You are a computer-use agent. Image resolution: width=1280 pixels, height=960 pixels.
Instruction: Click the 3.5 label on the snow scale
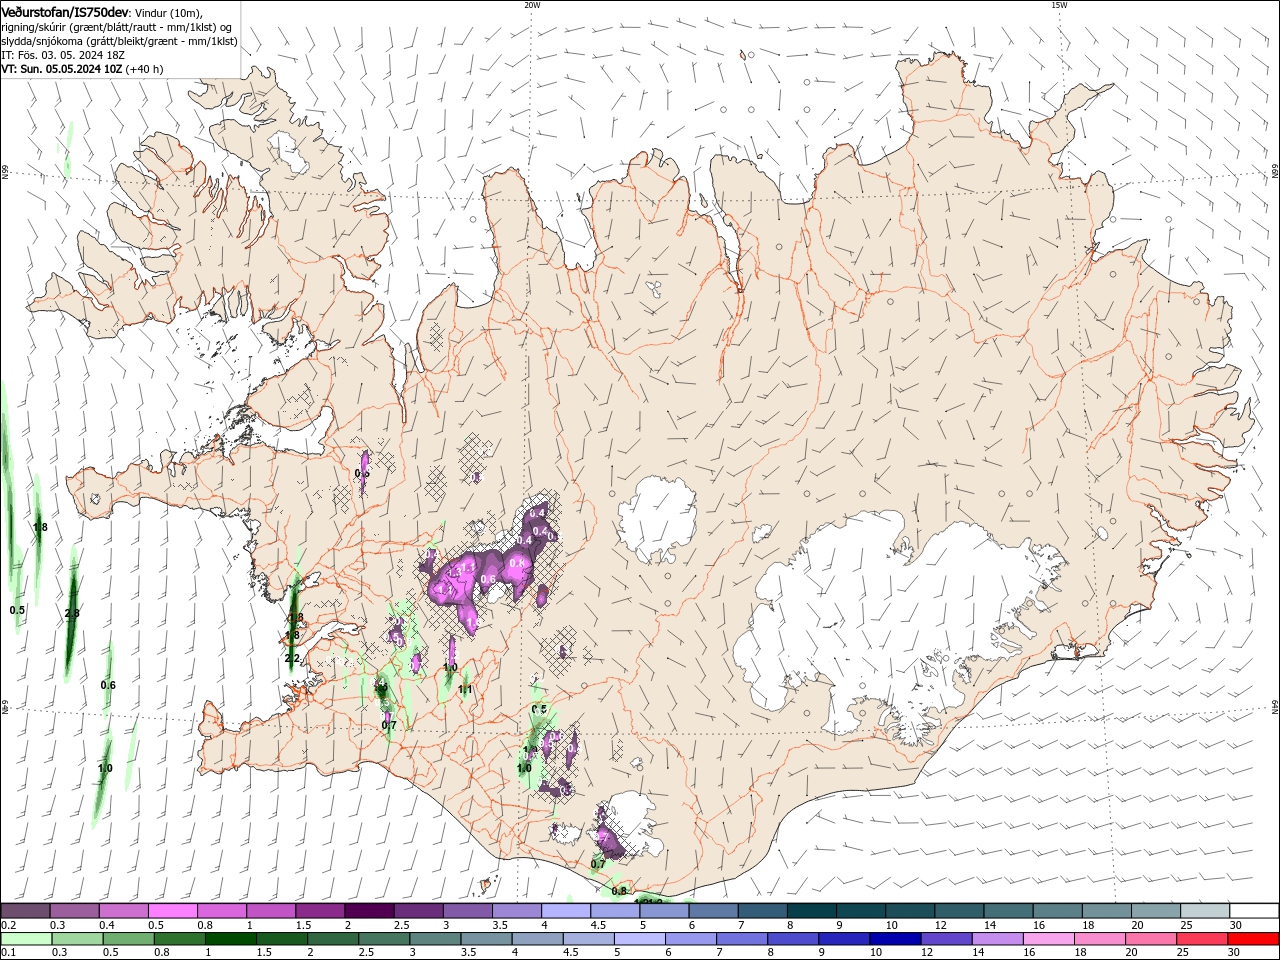[499, 925]
